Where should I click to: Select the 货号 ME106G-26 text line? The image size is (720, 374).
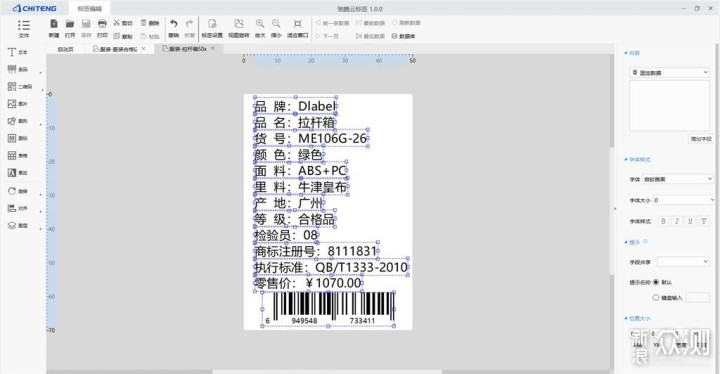pos(311,138)
